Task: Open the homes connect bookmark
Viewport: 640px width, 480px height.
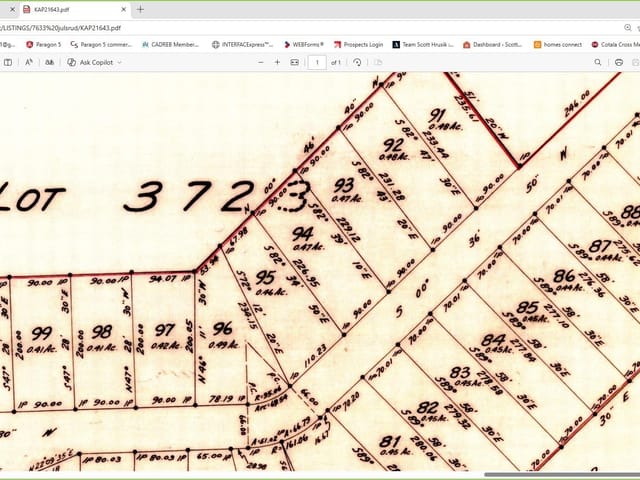Action: point(558,44)
